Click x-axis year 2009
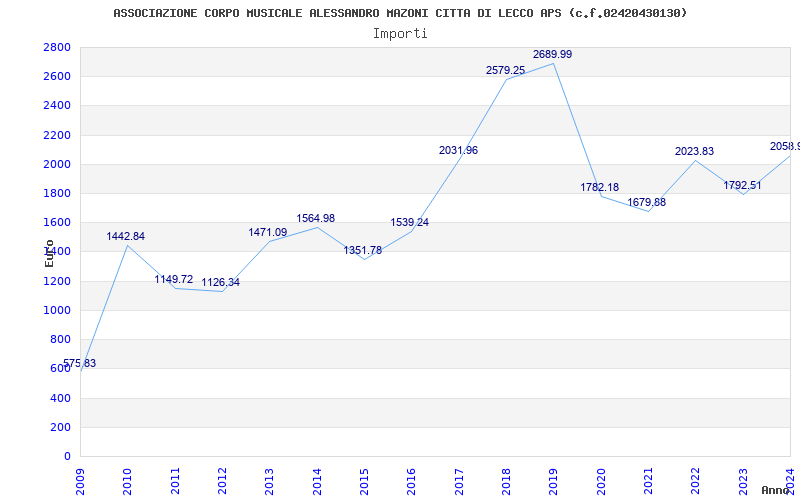 80,481
